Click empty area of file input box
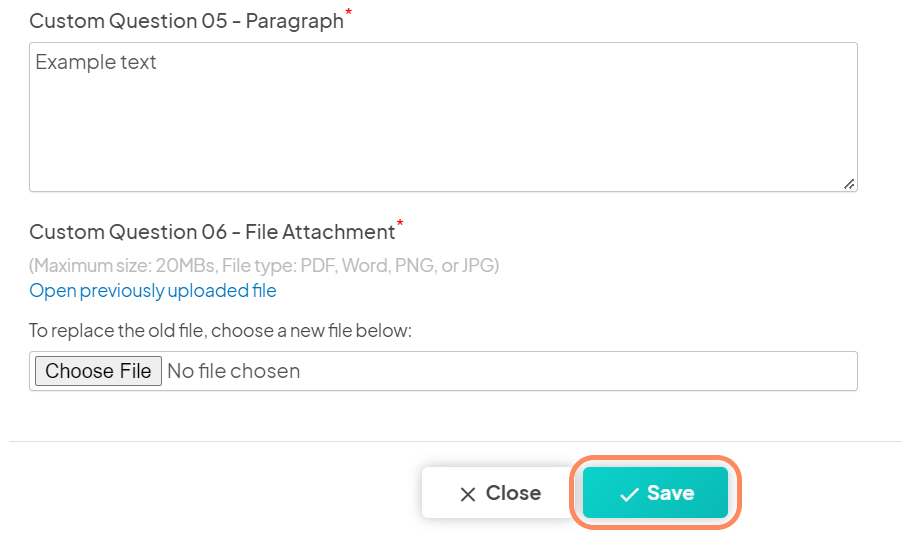The image size is (902, 550). pyautogui.click(x=575, y=371)
